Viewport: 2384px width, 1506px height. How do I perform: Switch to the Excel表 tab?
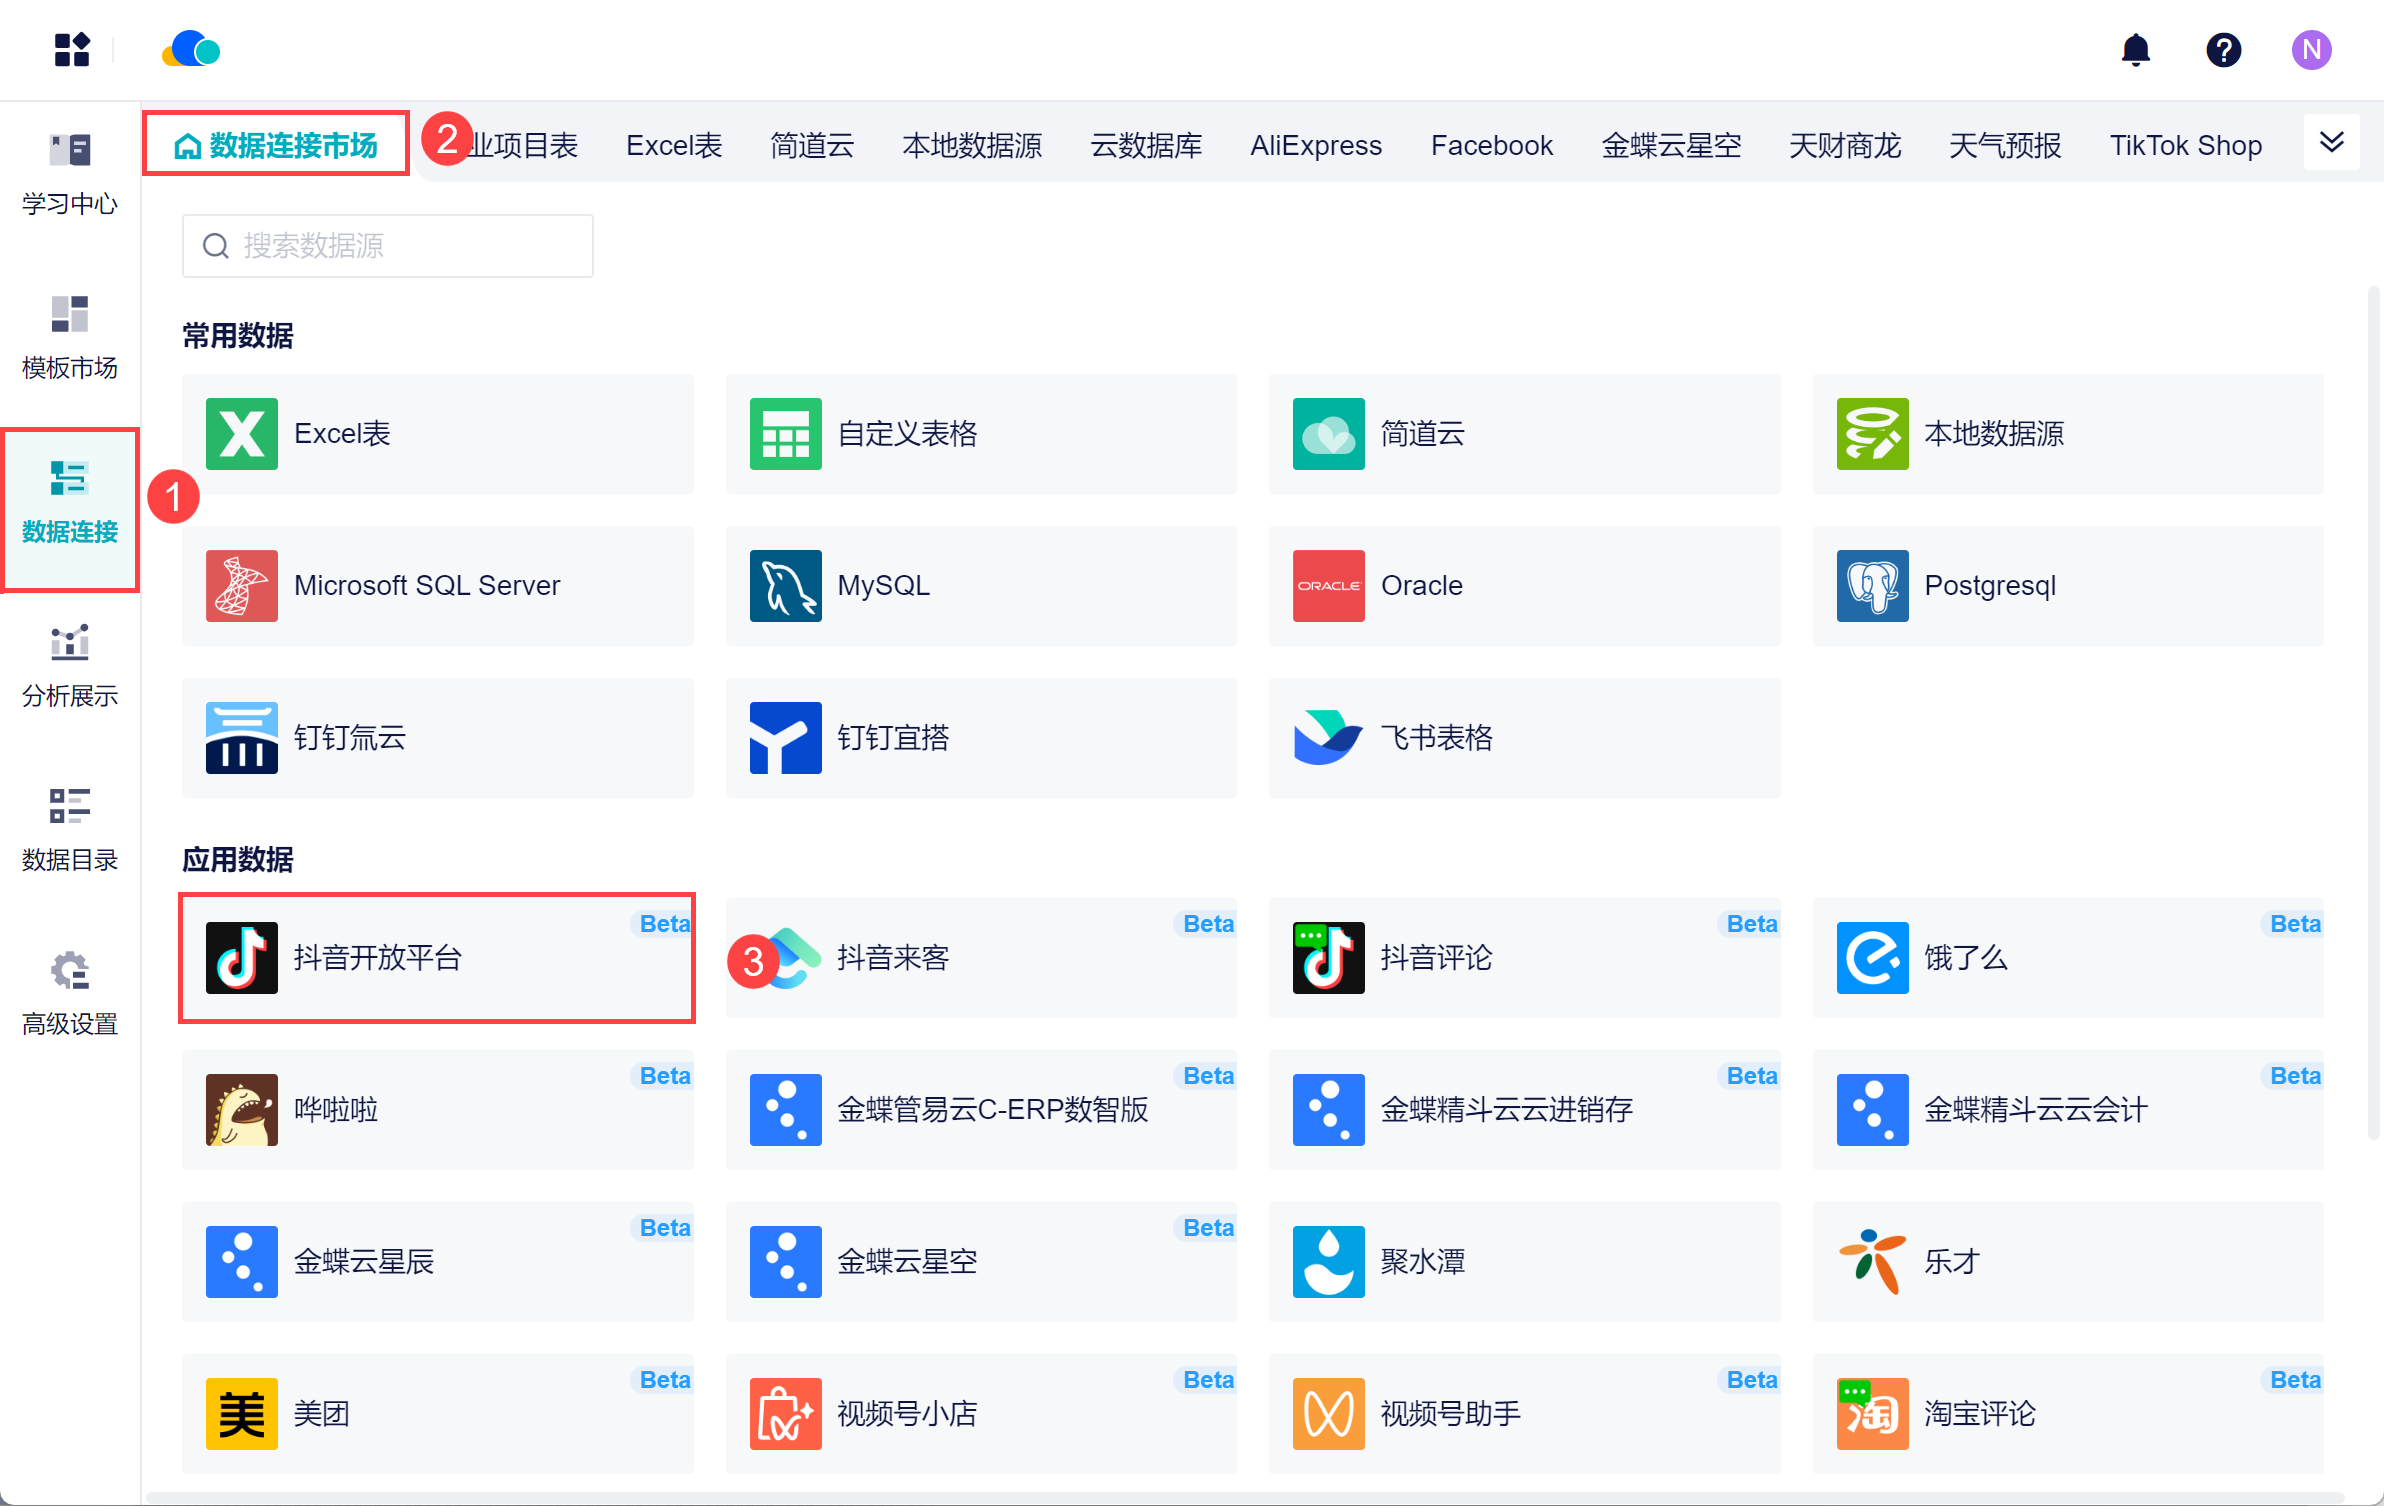click(x=674, y=146)
